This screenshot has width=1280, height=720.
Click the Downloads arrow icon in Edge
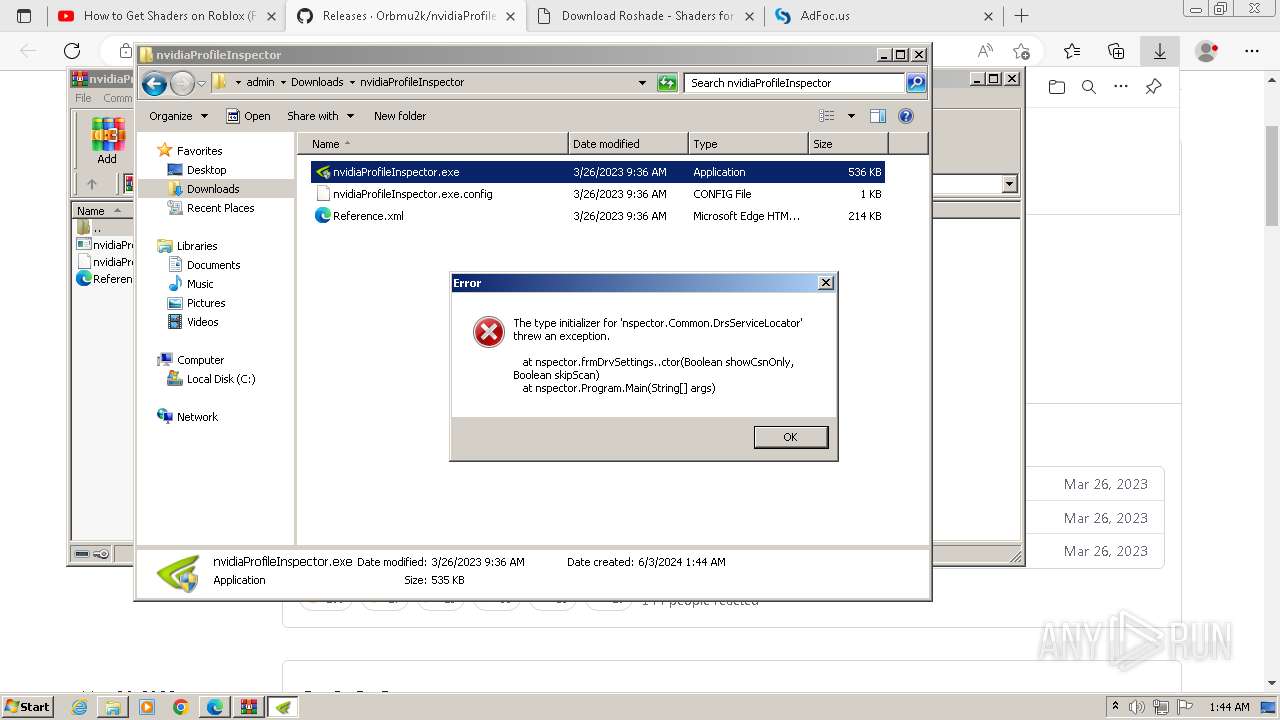(x=1160, y=51)
